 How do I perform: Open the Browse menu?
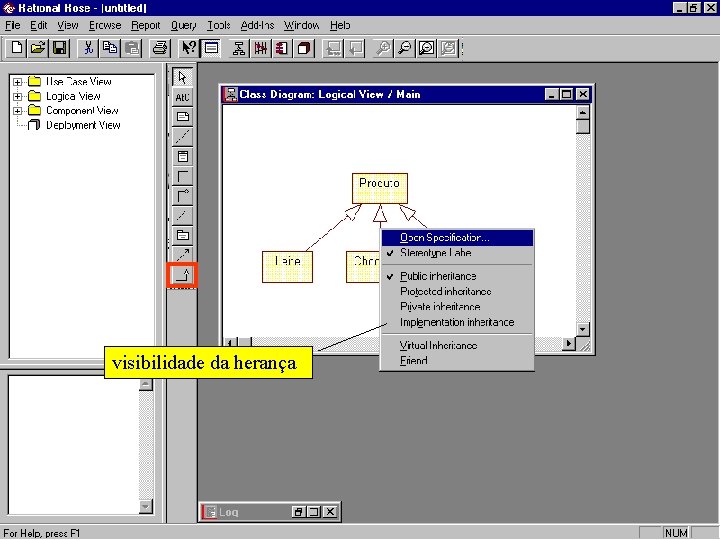pyautogui.click(x=105, y=25)
